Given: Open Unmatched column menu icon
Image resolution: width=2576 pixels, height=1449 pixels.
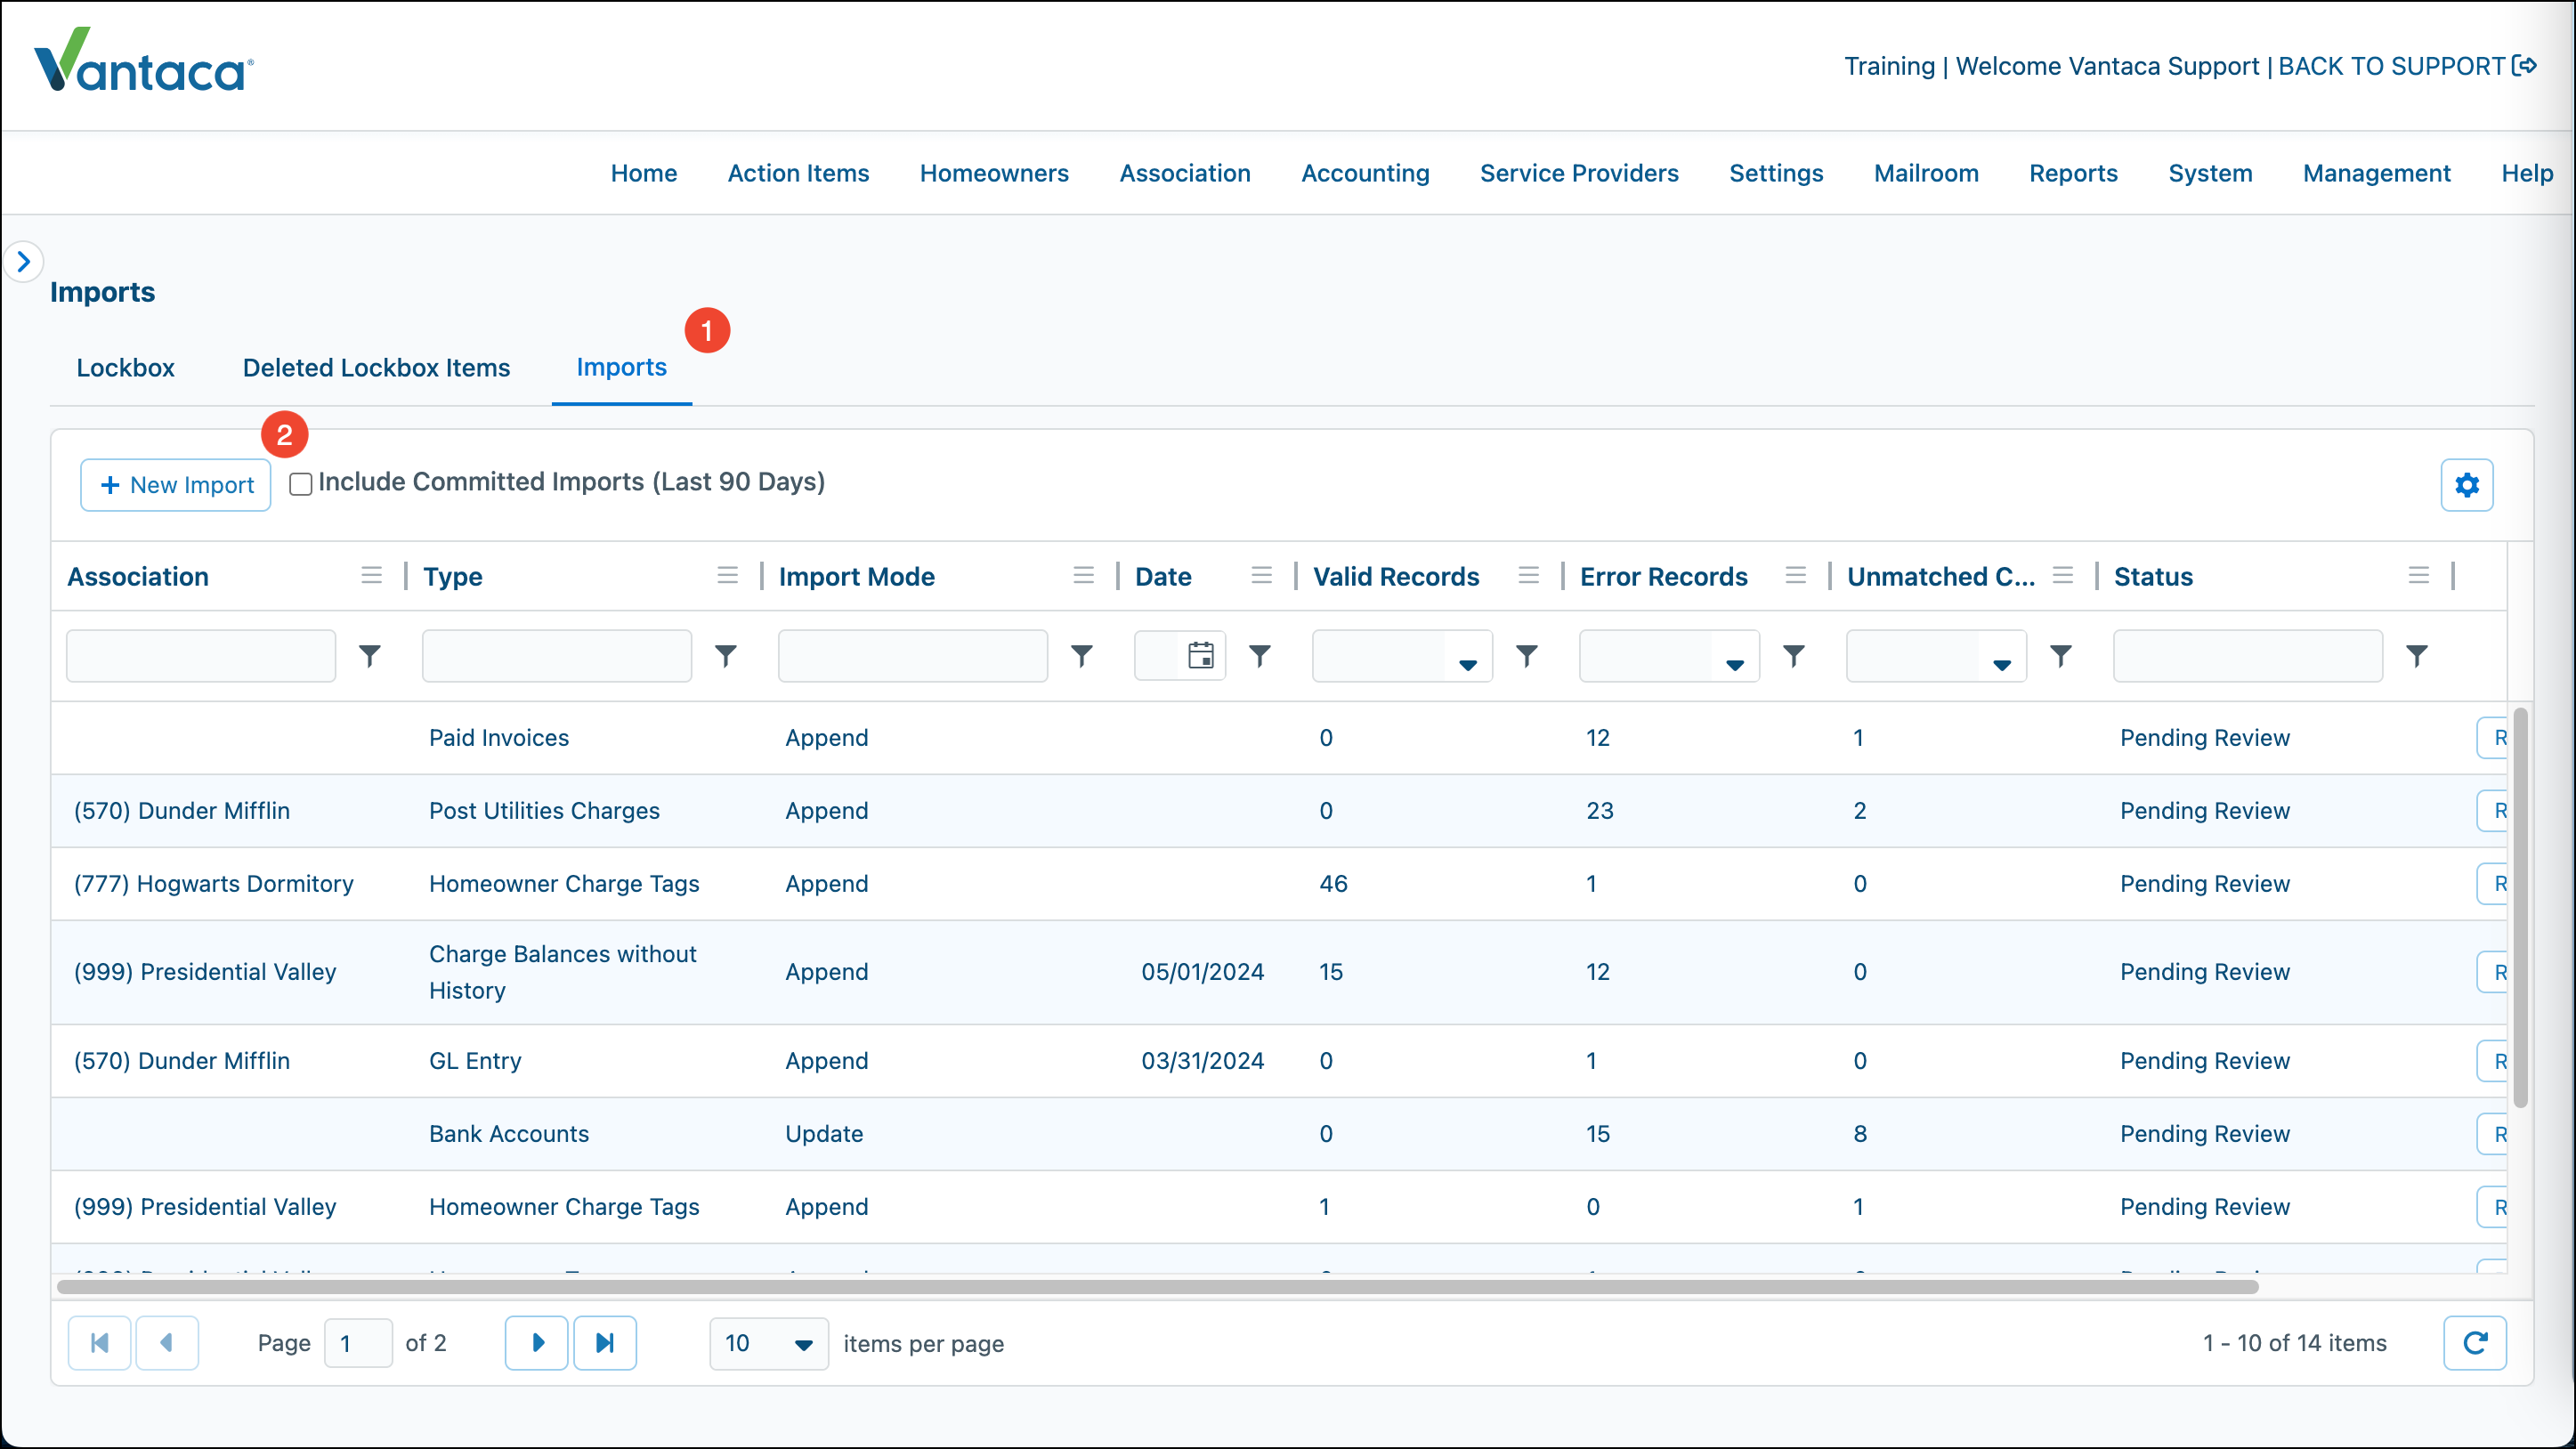Looking at the screenshot, I should tap(2062, 575).
